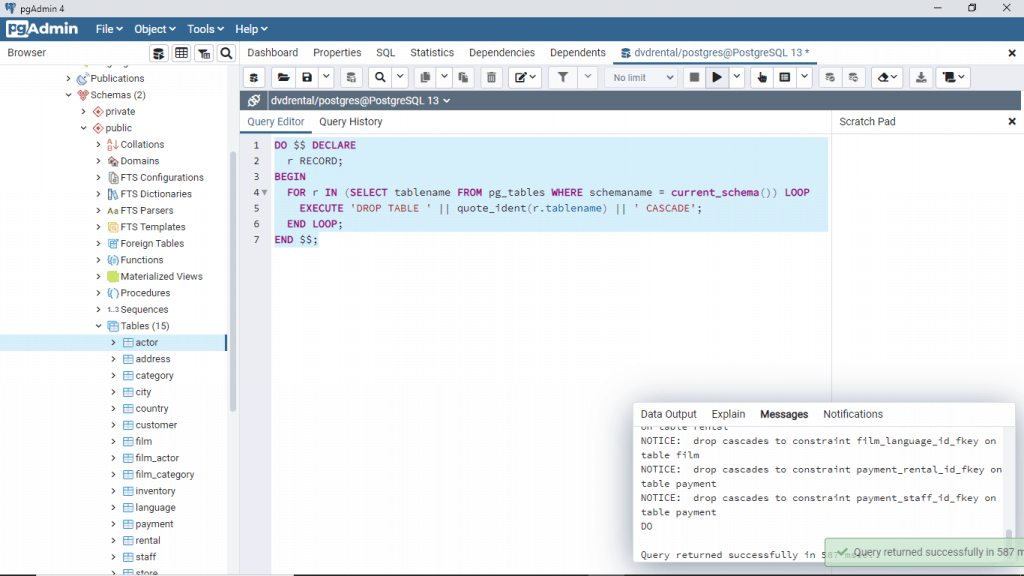The height and width of the screenshot is (576, 1024).
Task: Close the query tool tab panel
Action: click(1012, 53)
